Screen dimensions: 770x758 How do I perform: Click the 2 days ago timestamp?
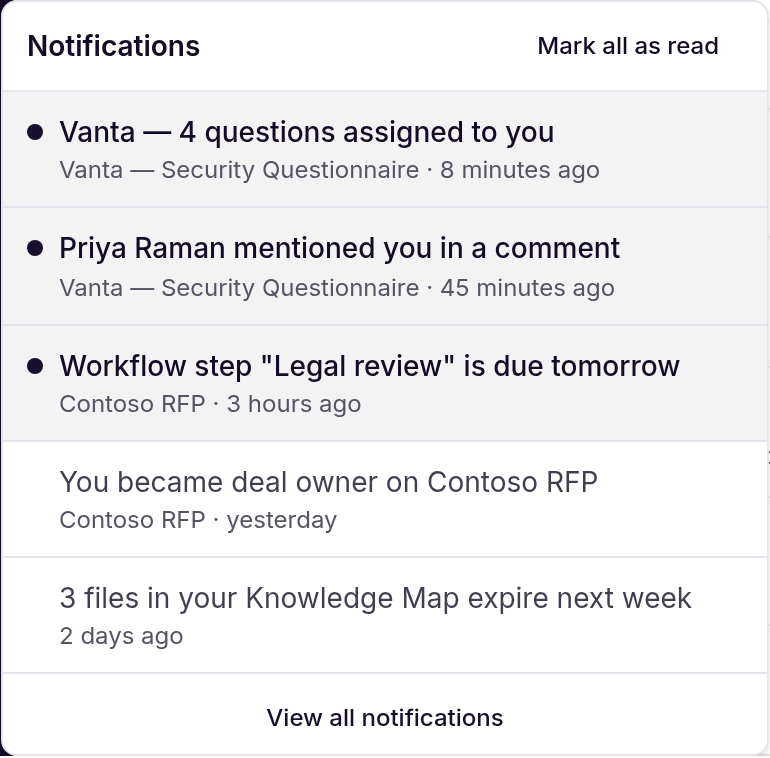click(x=121, y=636)
